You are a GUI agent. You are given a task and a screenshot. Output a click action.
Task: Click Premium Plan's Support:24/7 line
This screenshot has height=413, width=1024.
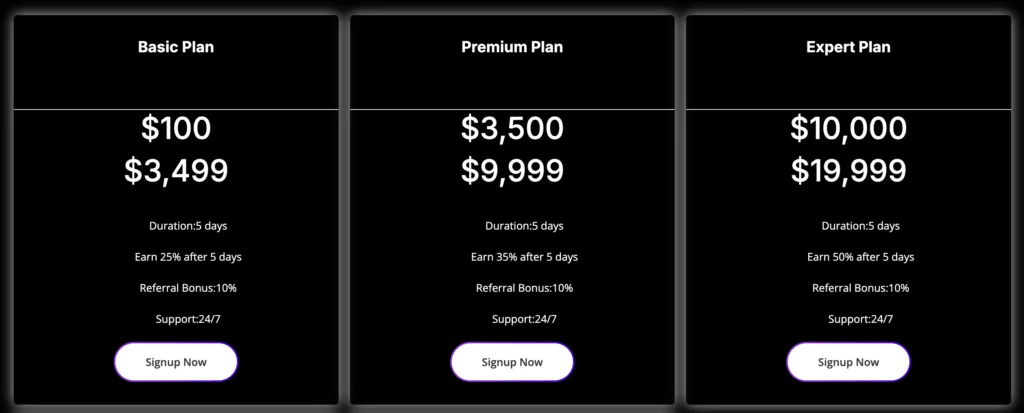[524, 319]
